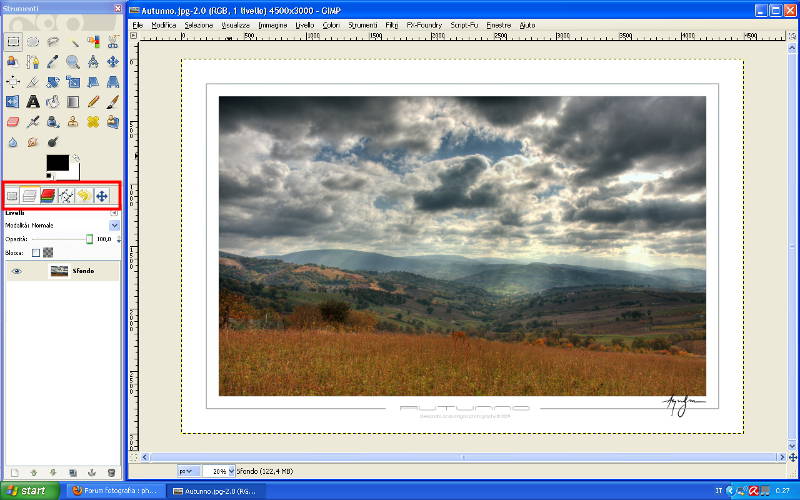Select the Ink tool

[x=53, y=121]
